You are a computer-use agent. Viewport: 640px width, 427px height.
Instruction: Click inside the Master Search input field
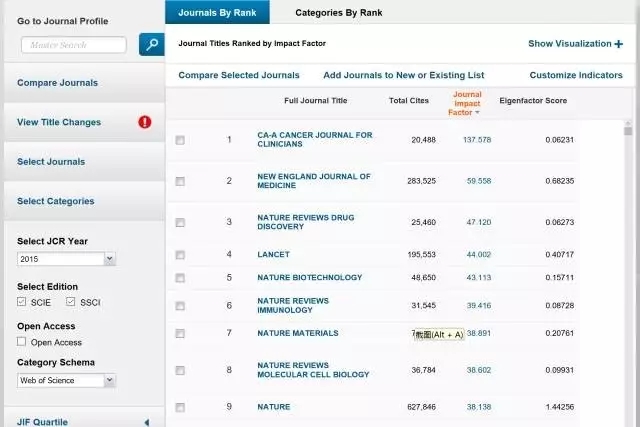click(x=73, y=45)
